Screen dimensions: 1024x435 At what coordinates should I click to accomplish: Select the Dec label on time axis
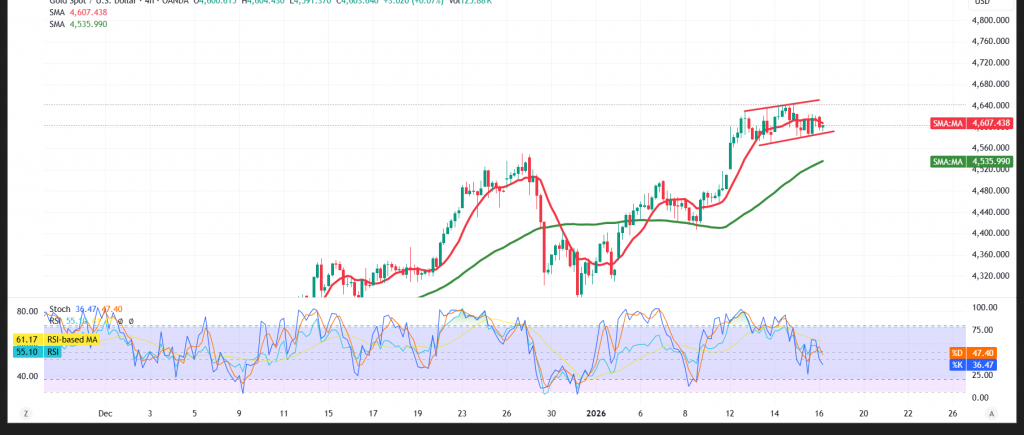105,412
